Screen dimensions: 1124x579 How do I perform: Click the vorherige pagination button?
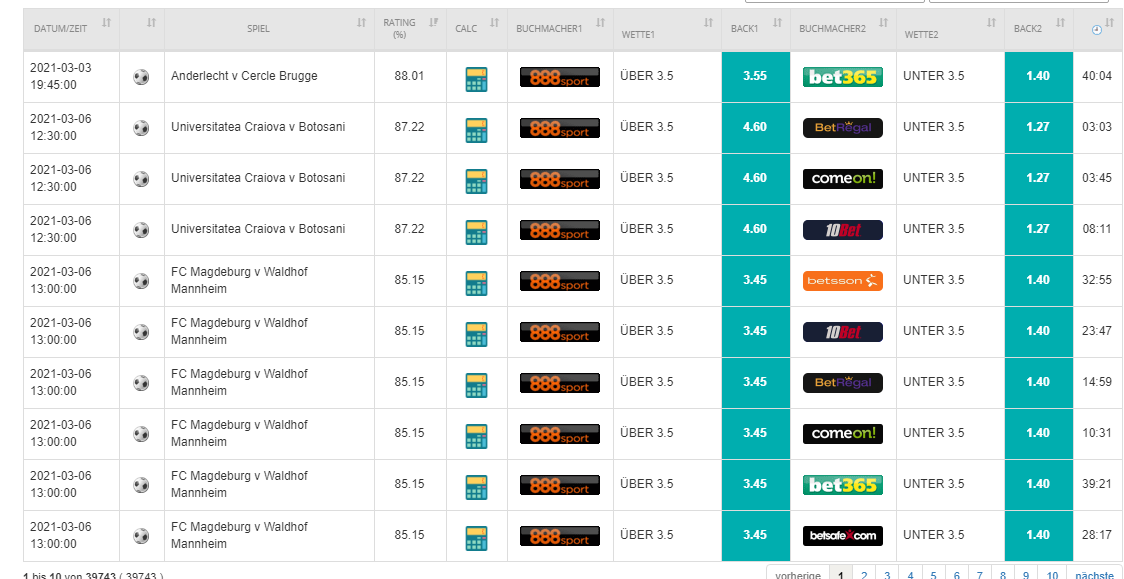[x=798, y=575]
